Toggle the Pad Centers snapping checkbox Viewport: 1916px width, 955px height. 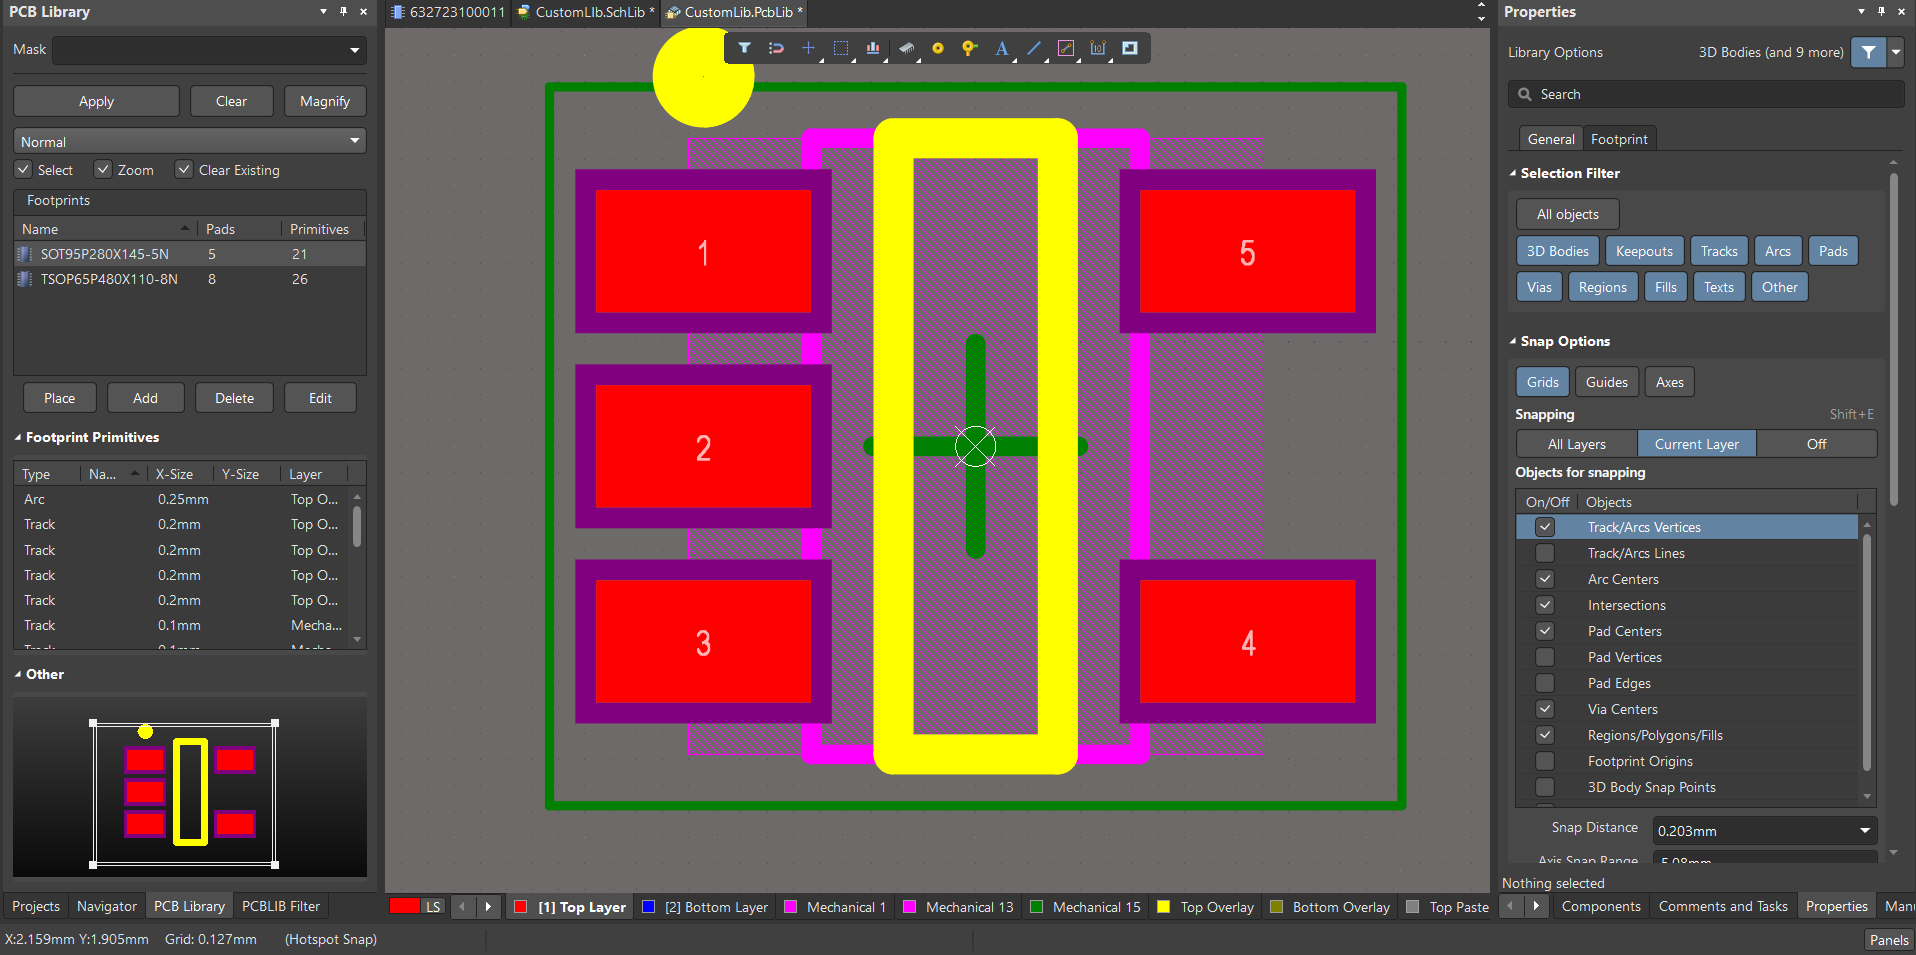(x=1545, y=631)
